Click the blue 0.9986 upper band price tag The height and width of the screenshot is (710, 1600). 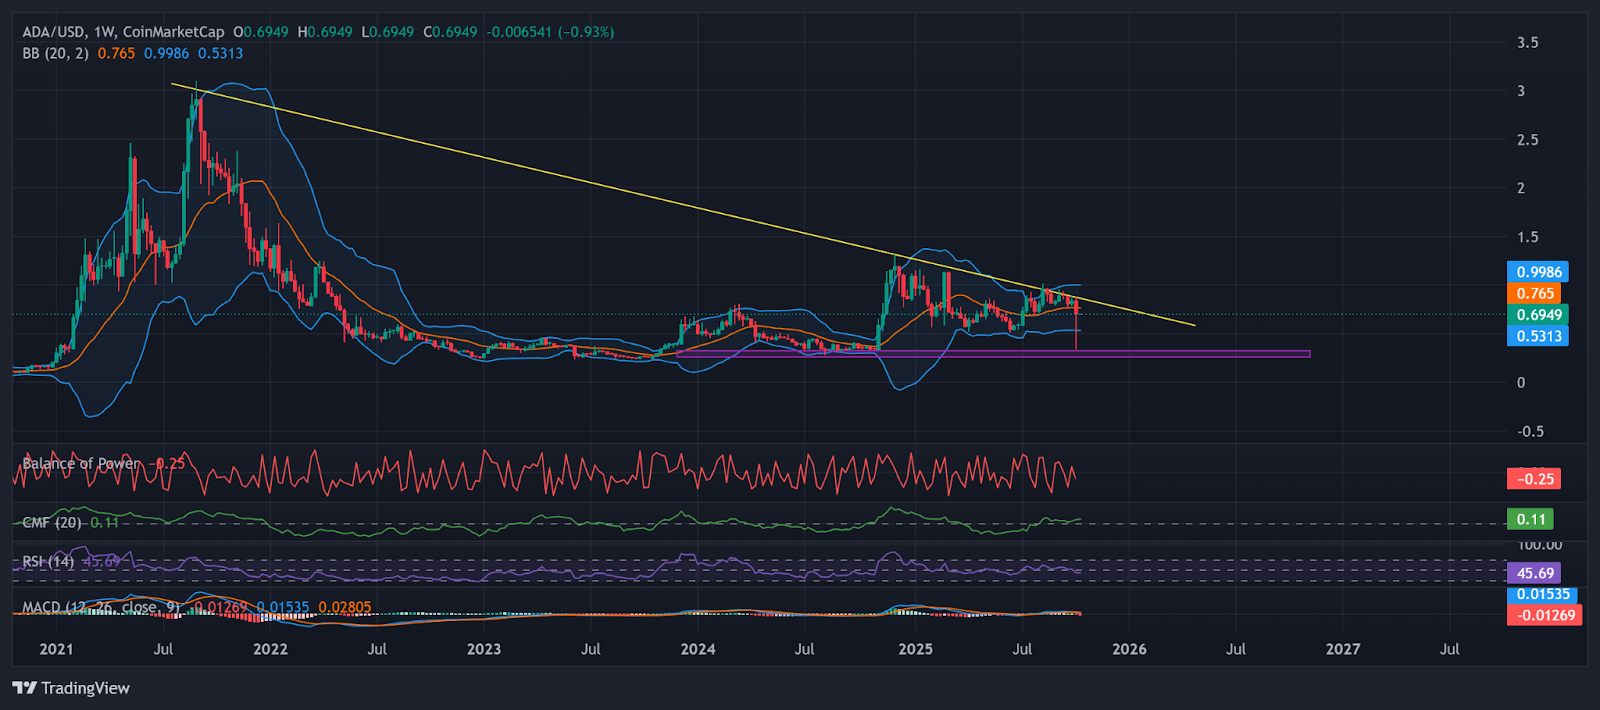tap(1538, 272)
